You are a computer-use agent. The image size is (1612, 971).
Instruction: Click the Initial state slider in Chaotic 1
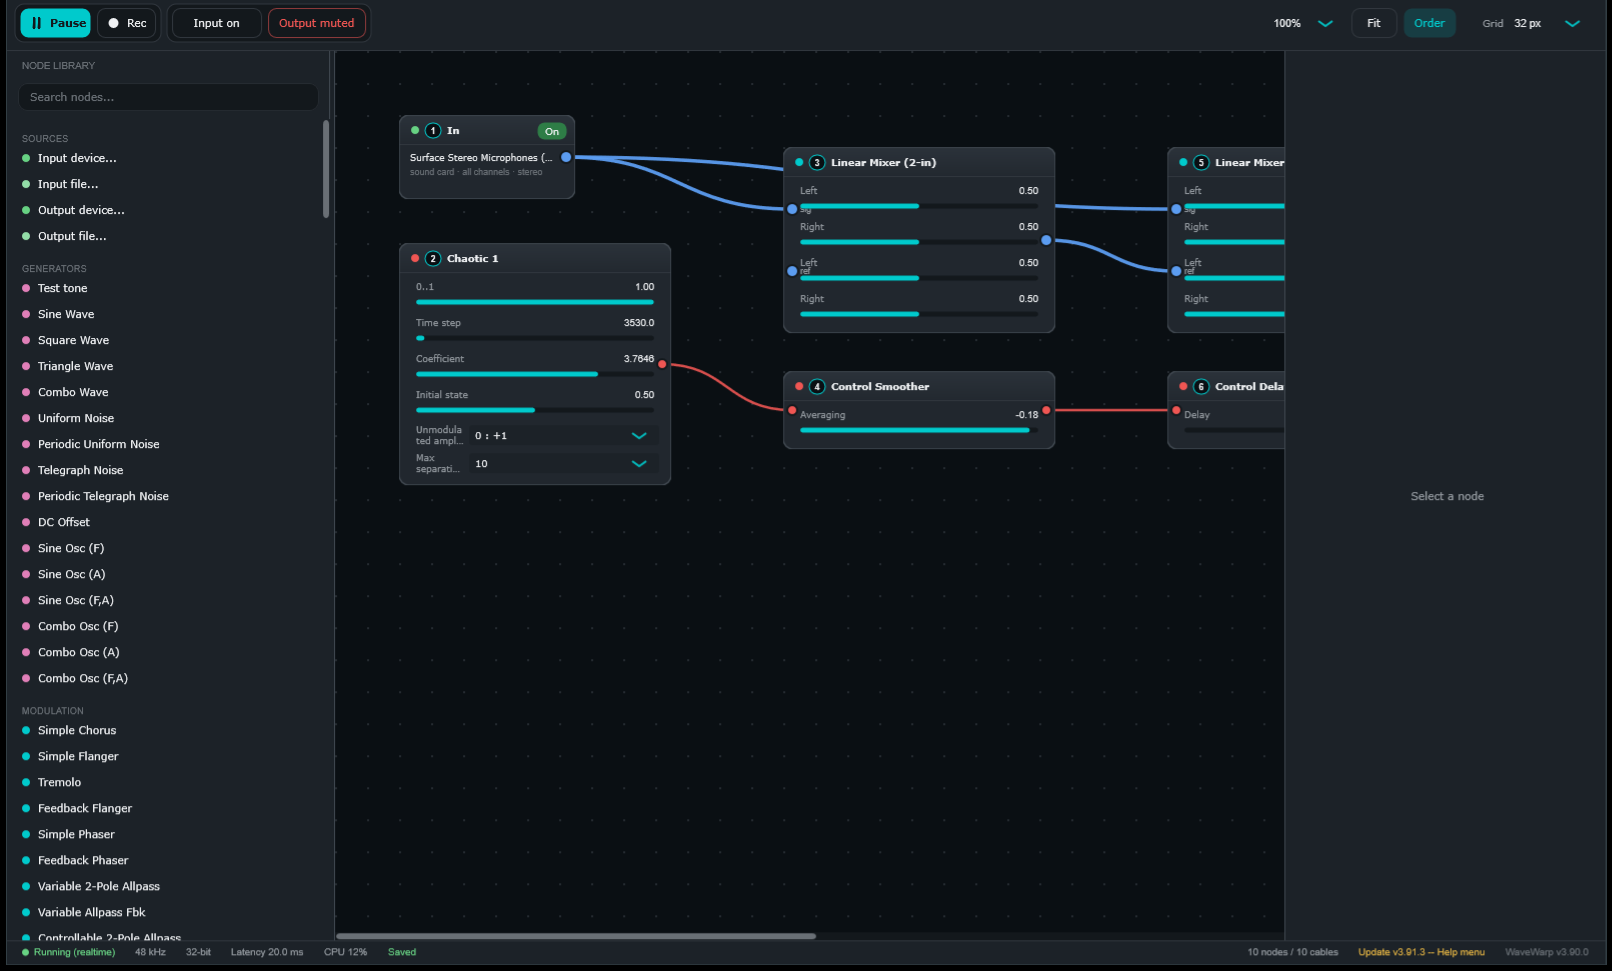[535, 410]
